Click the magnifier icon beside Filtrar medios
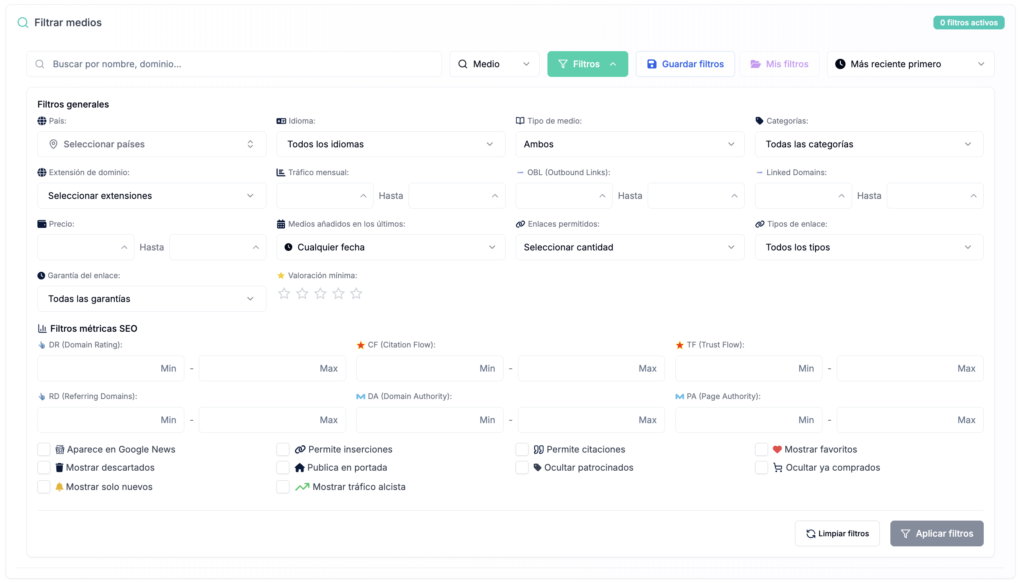Image resolution: width=1024 pixels, height=583 pixels. [23, 22]
